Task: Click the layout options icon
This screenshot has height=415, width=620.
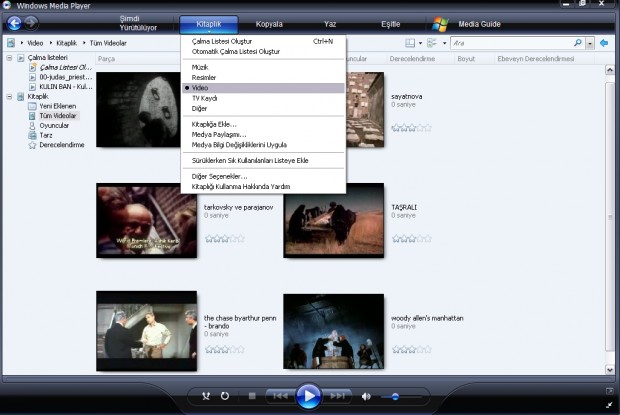Action: click(410, 43)
